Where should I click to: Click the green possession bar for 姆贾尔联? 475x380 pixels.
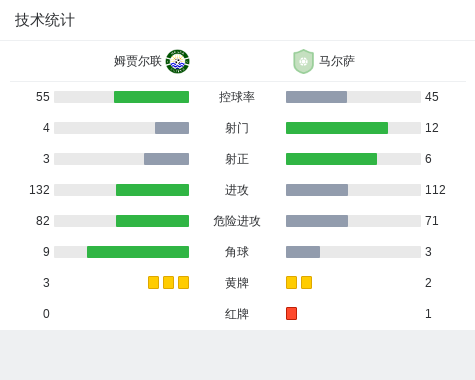(151, 97)
